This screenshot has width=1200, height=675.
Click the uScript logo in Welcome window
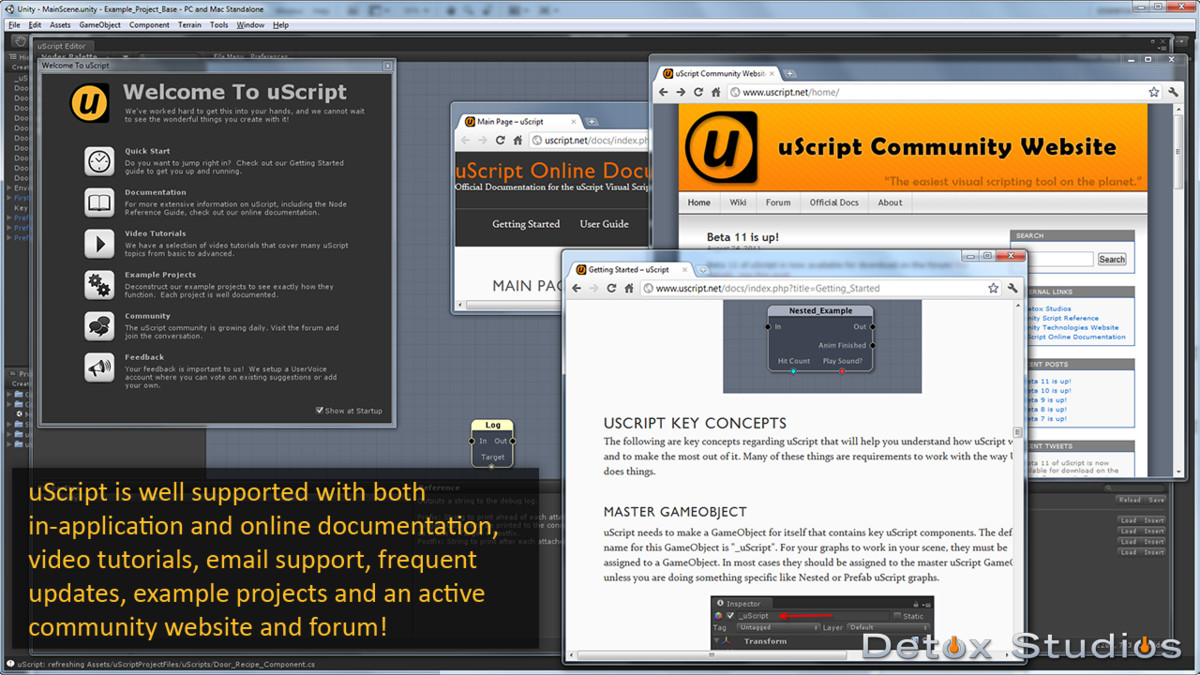(90, 103)
